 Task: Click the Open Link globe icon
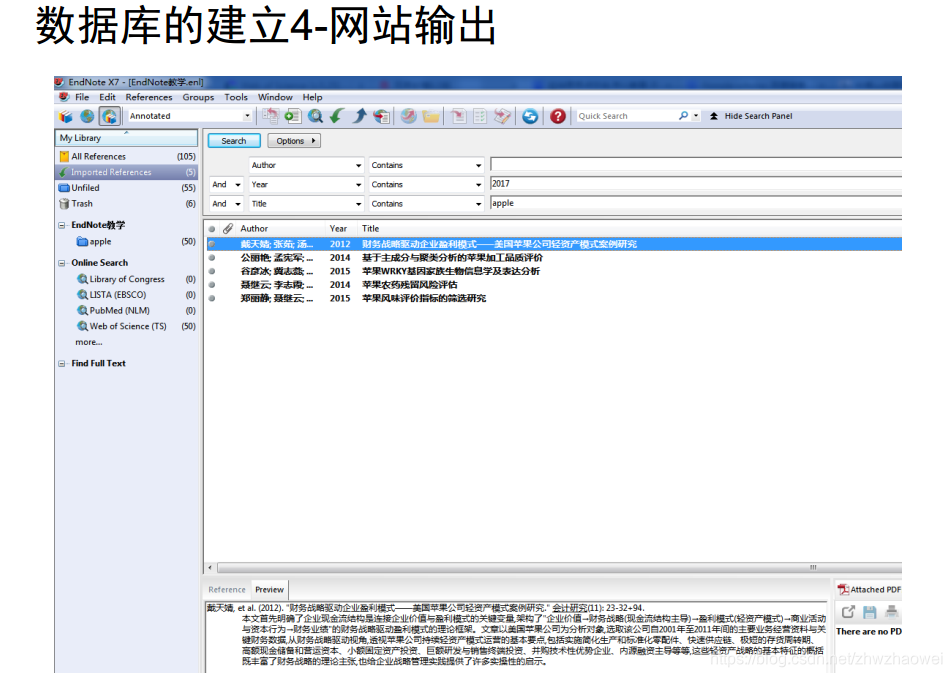click(x=409, y=116)
